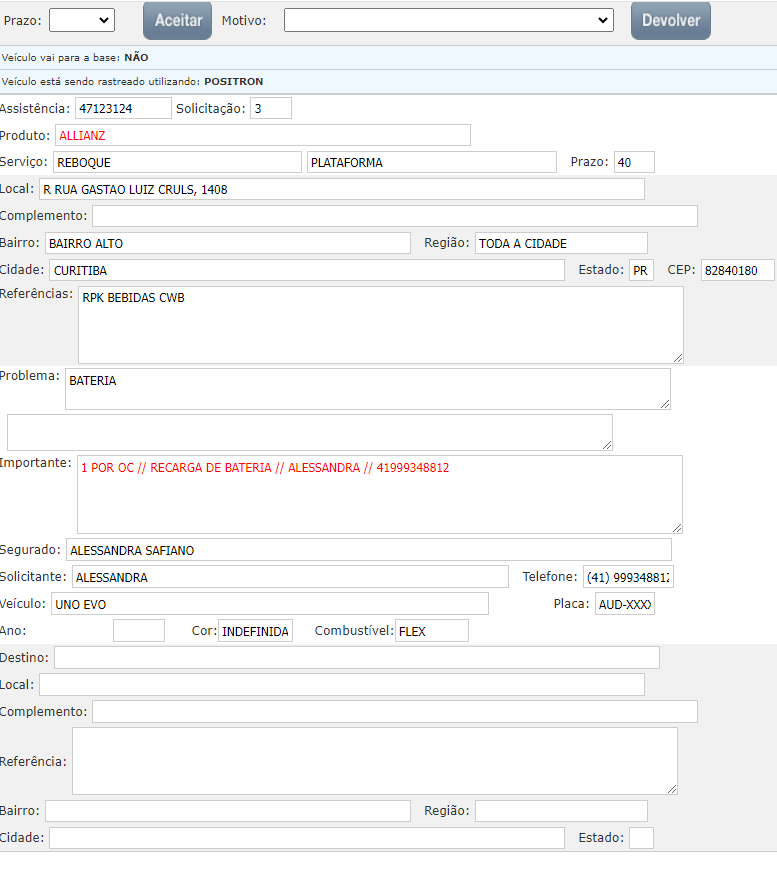This screenshot has width=777, height=880.
Task: Click the Assistência number field
Action: point(123,108)
